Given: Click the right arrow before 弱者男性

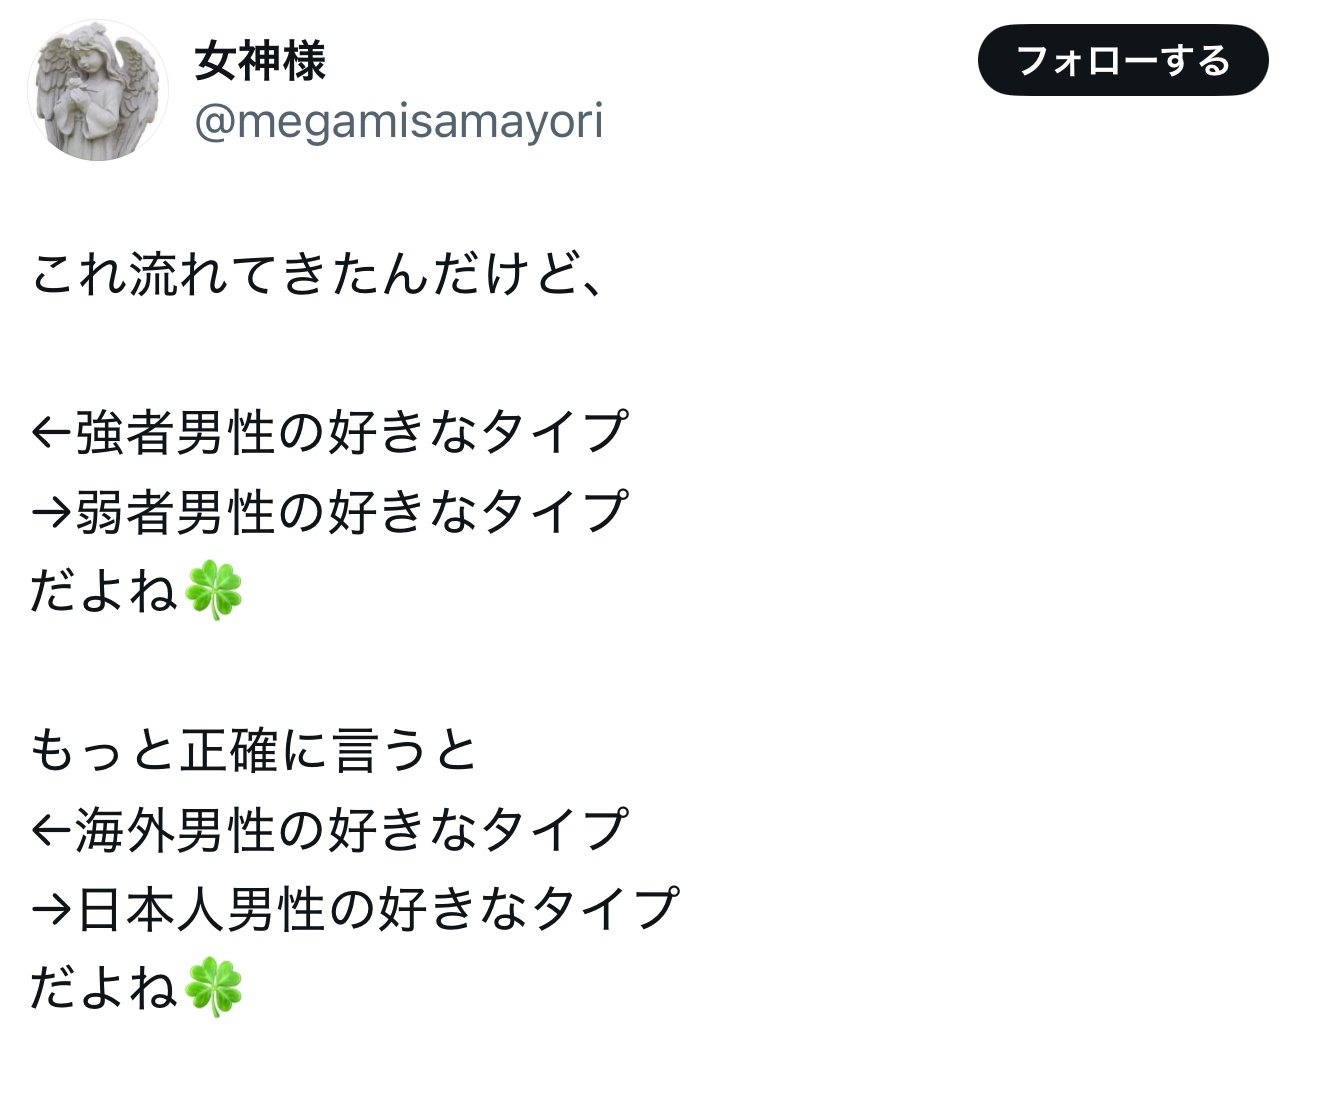Looking at the screenshot, I should click(52, 512).
